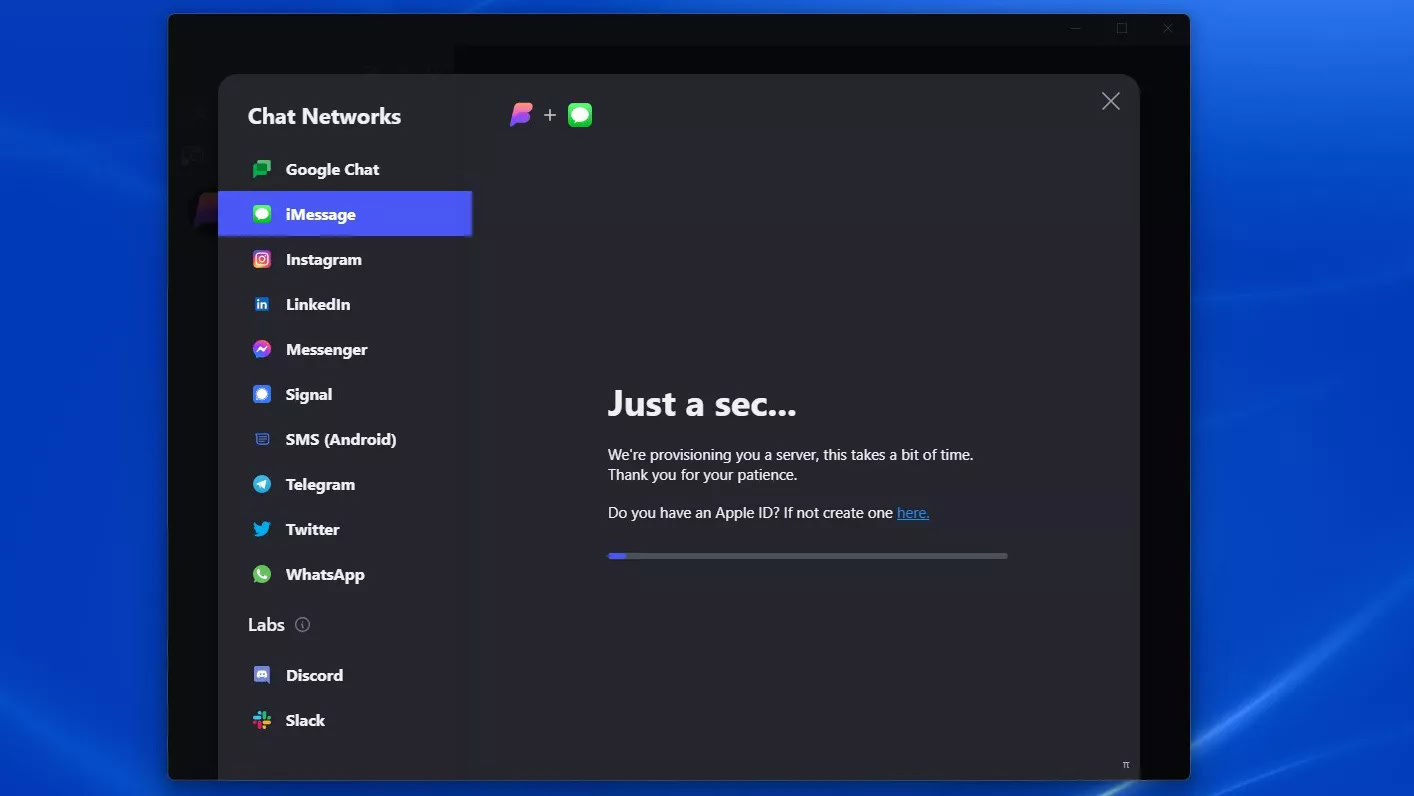The image size is (1414, 796).
Task: Follow the 'here.' Apple ID link
Action: (x=913, y=513)
